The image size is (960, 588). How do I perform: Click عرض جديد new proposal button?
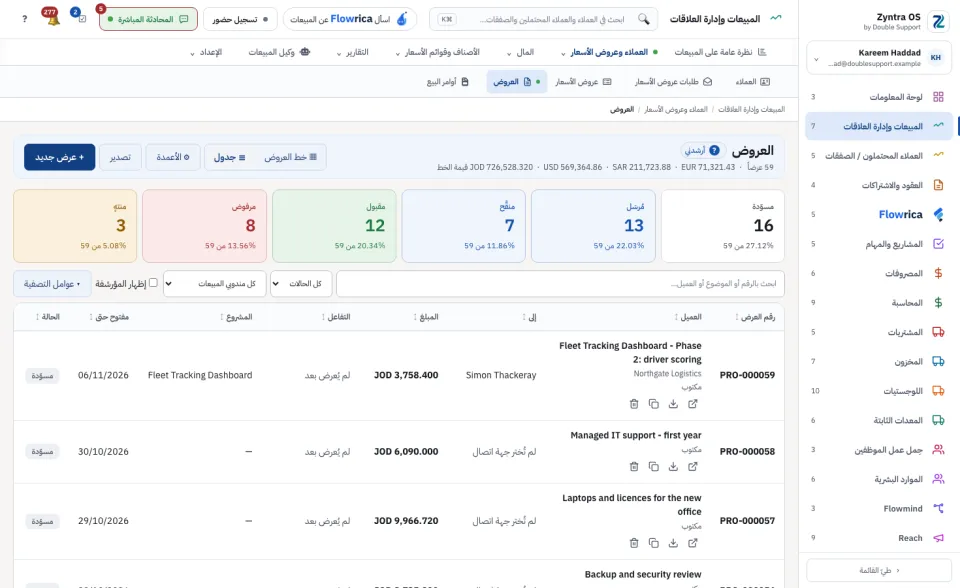tap(59, 157)
